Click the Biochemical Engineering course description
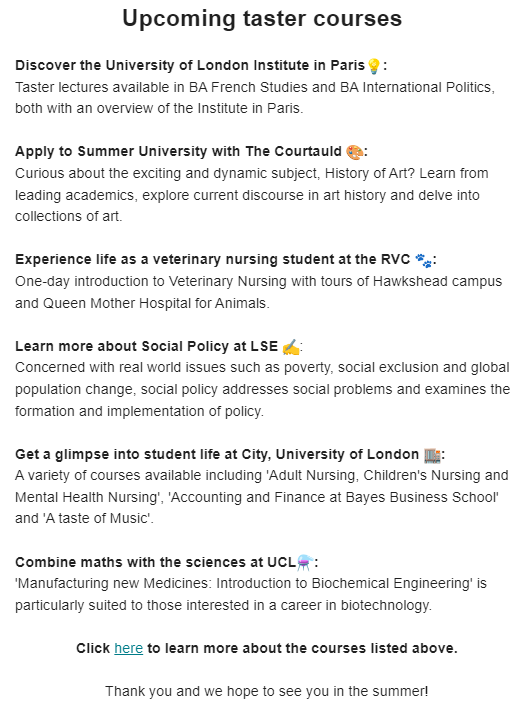 (x=251, y=594)
